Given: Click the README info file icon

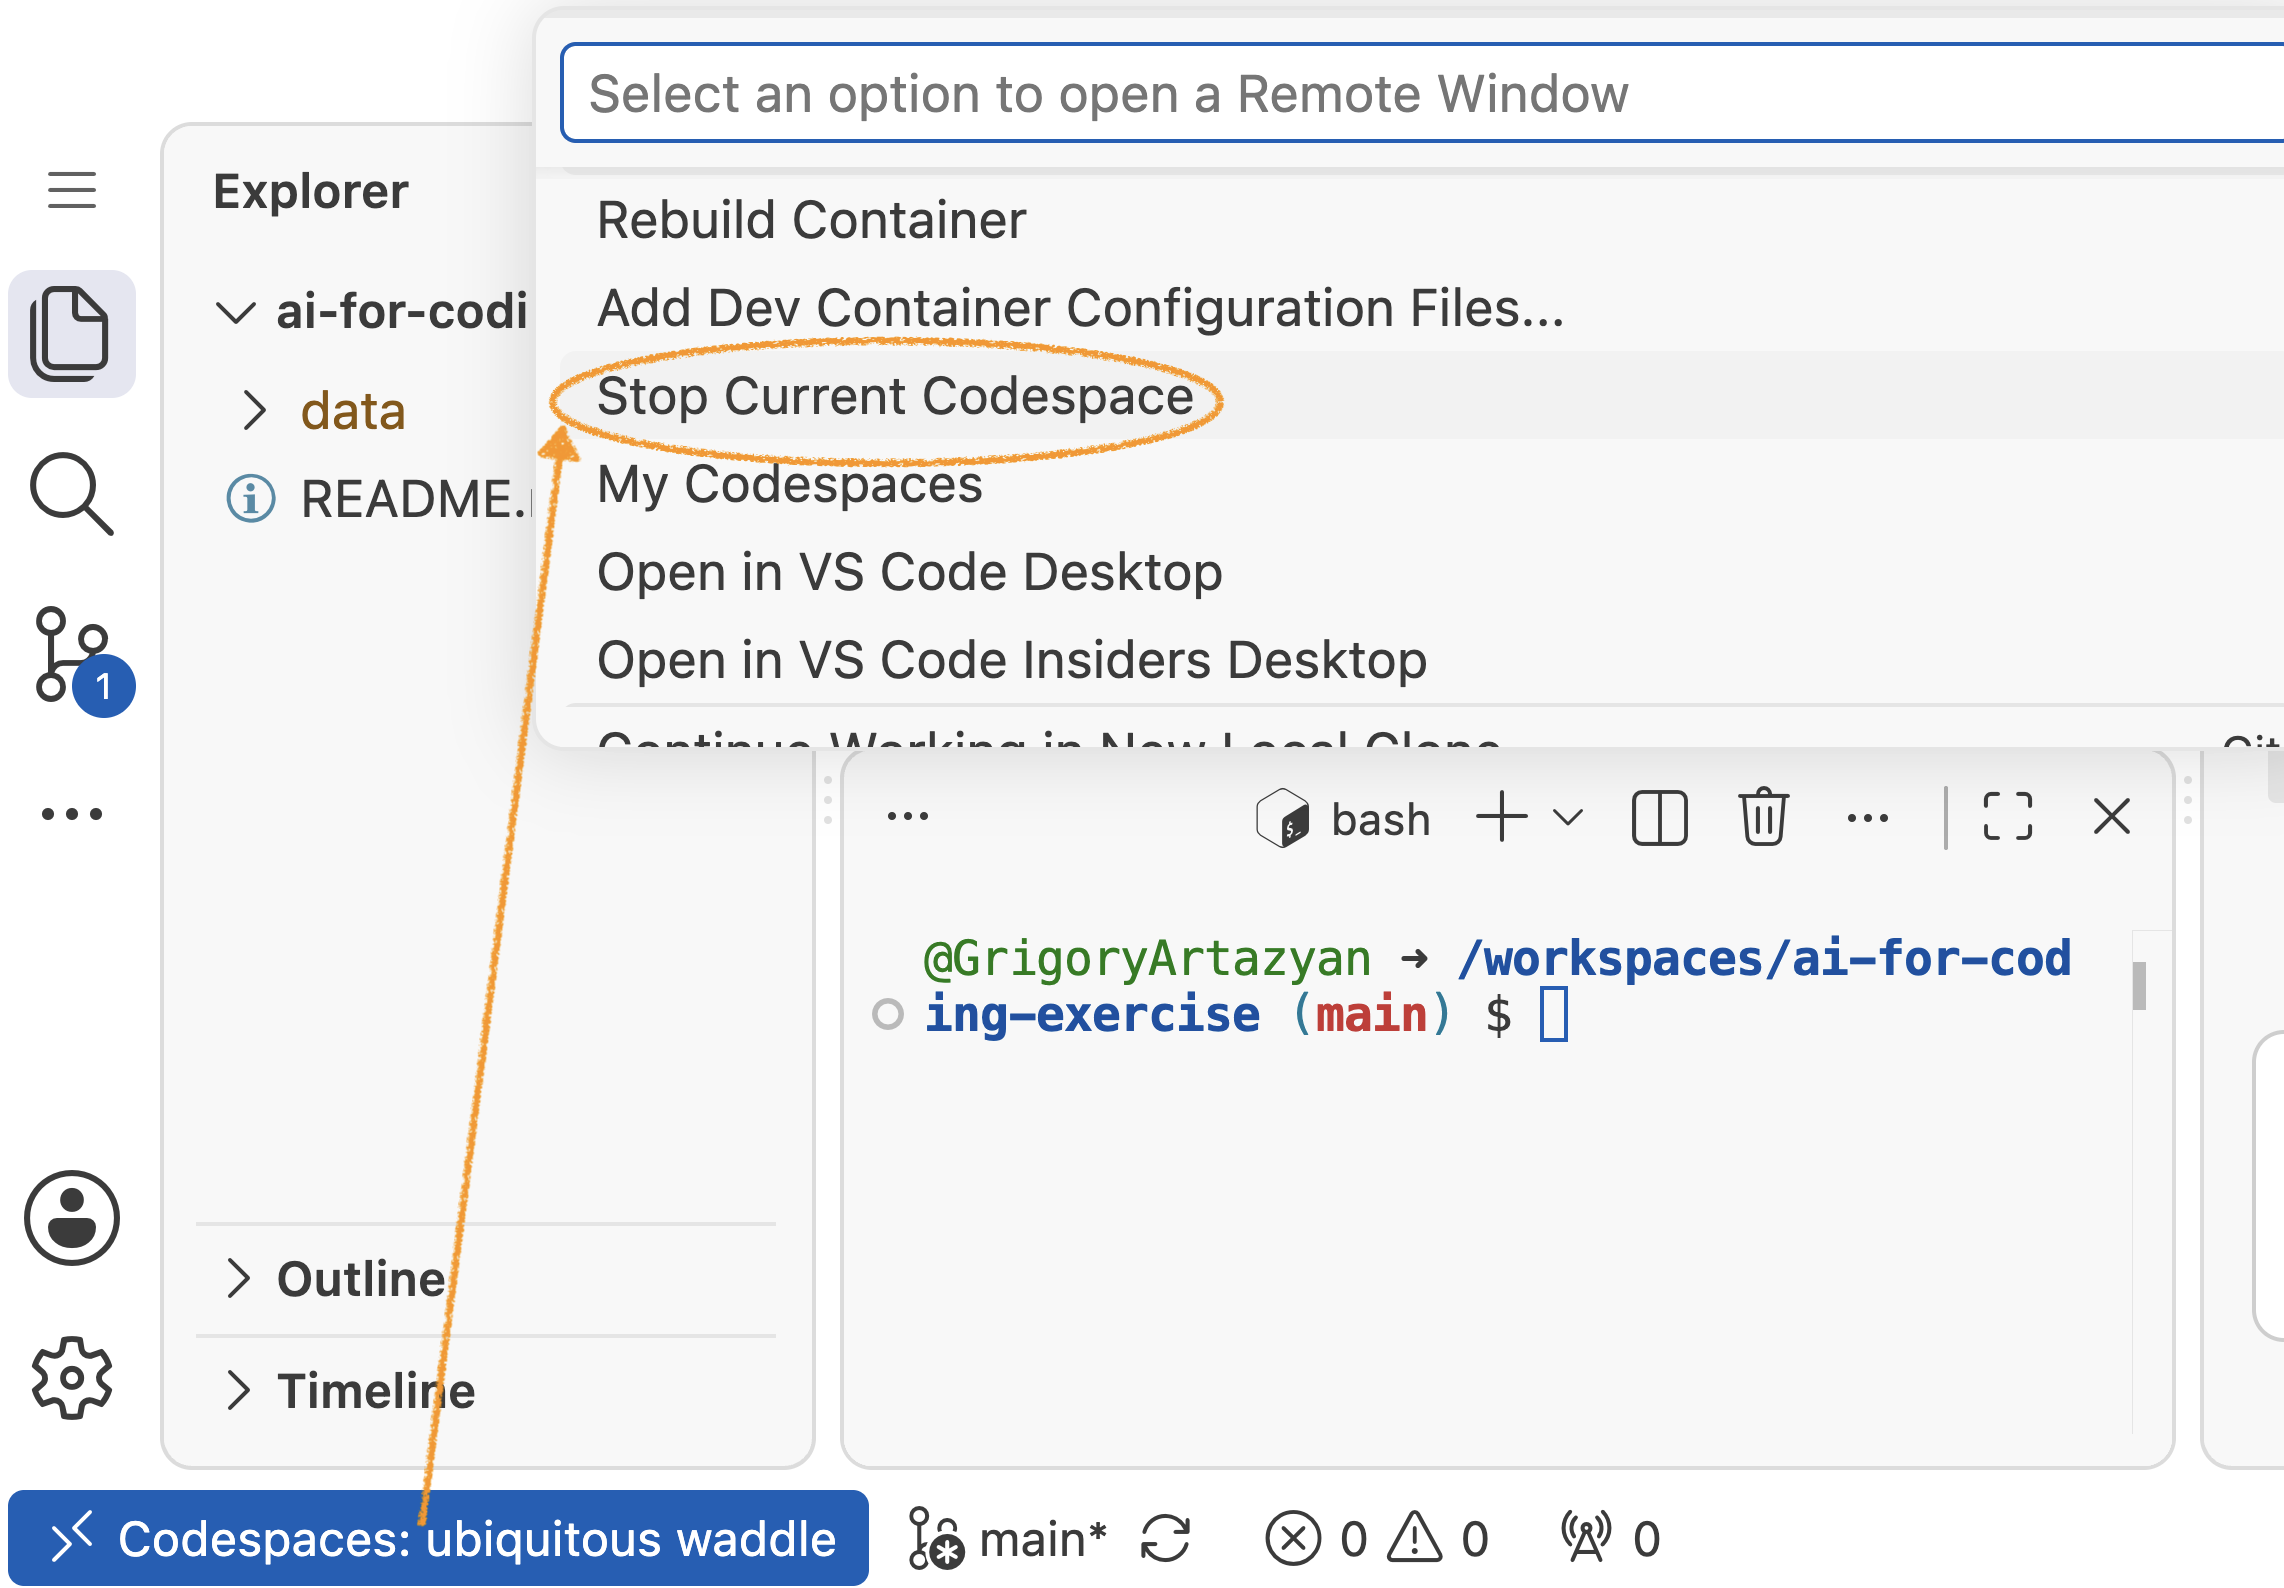Looking at the screenshot, I should pyautogui.click(x=251, y=498).
